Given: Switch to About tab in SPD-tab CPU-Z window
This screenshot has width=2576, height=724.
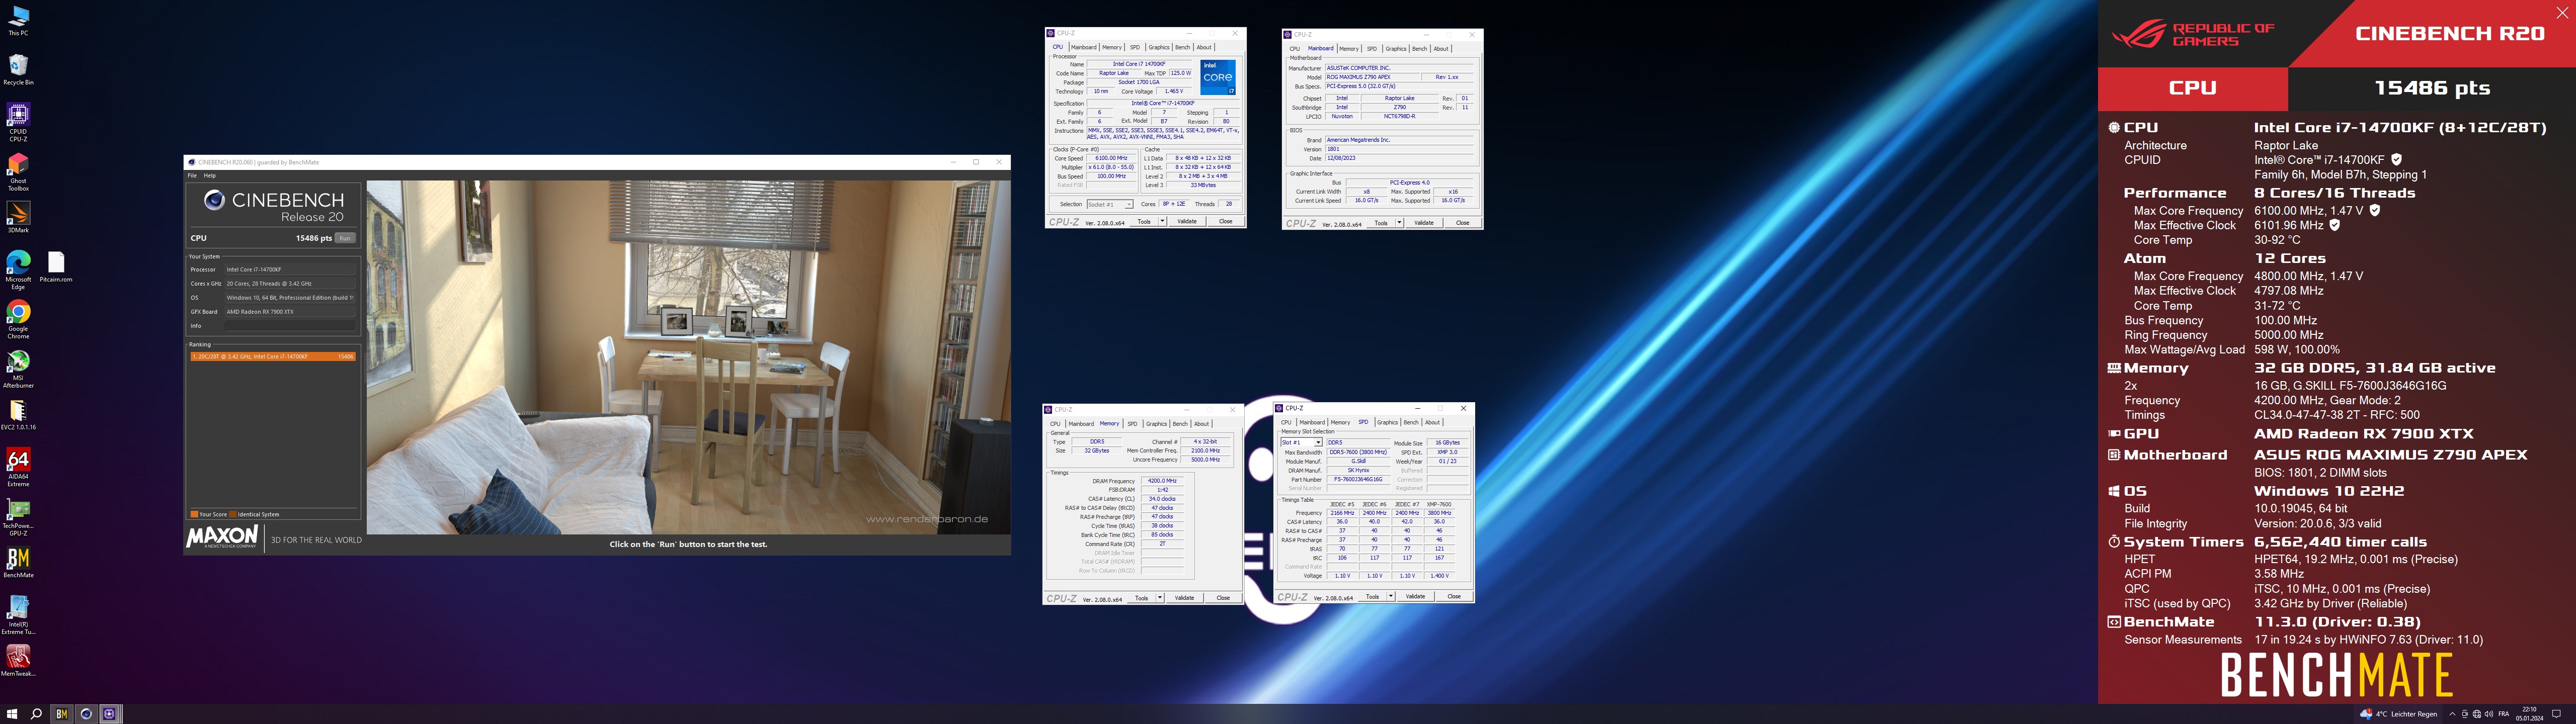Looking at the screenshot, I should coord(1433,422).
